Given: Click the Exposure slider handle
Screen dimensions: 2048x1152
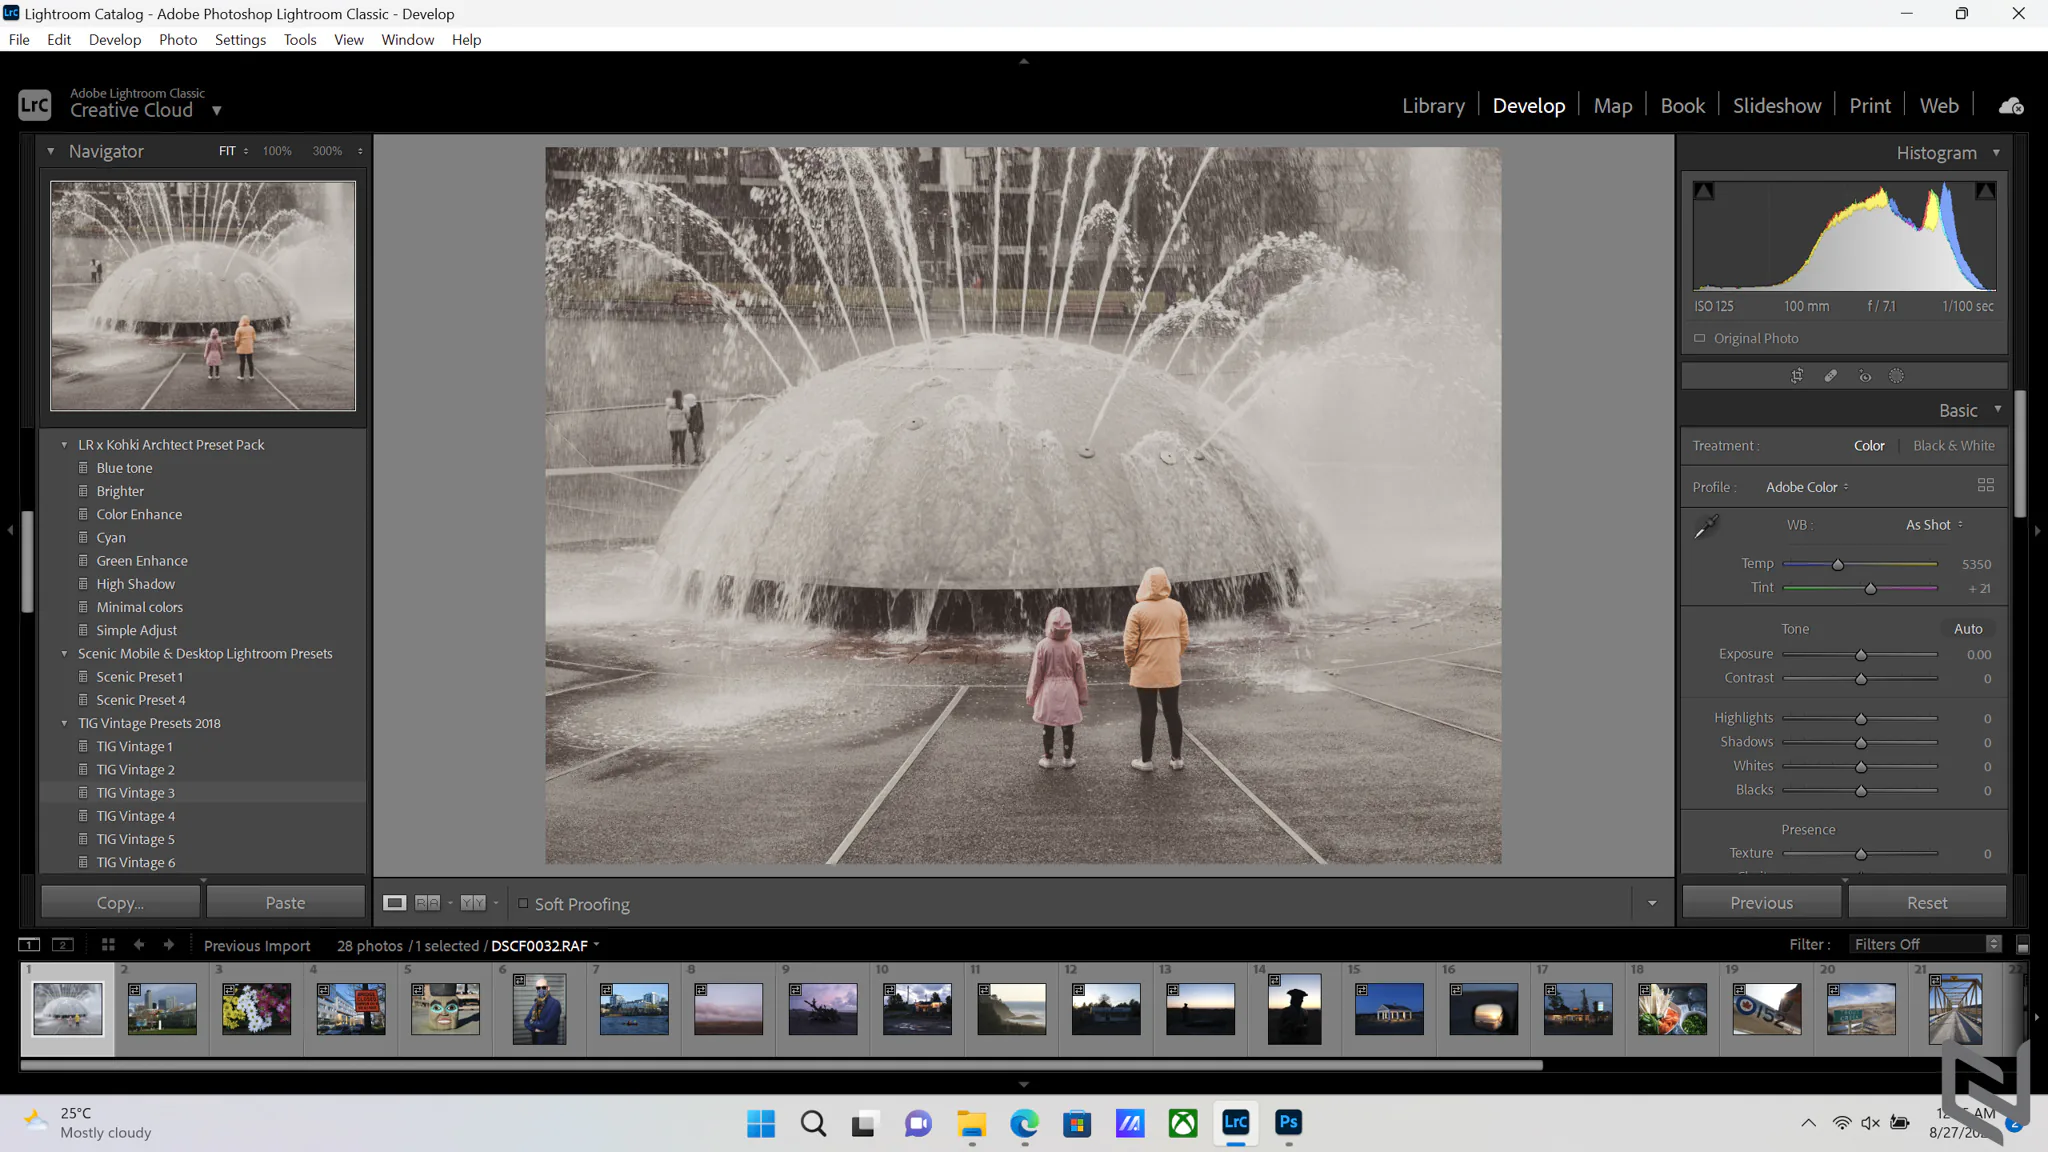Looking at the screenshot, I should click(x=1861, y=655).
